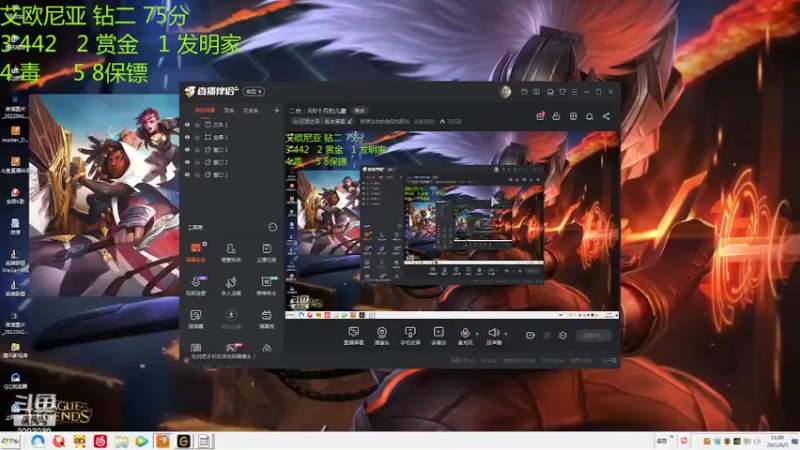Edit the game category pencil field
Image resolution: width=800 pixels, height=450 pixels.
point(322,121)
